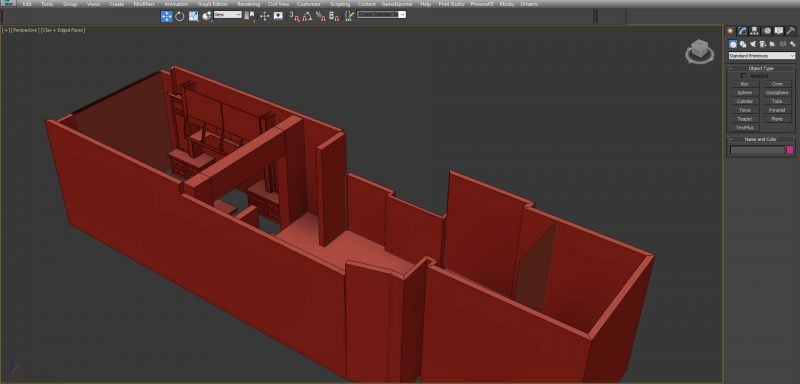Open the Customize menu
The width and height of the screenshot is (800, 384).
click(x=309, y=4)
